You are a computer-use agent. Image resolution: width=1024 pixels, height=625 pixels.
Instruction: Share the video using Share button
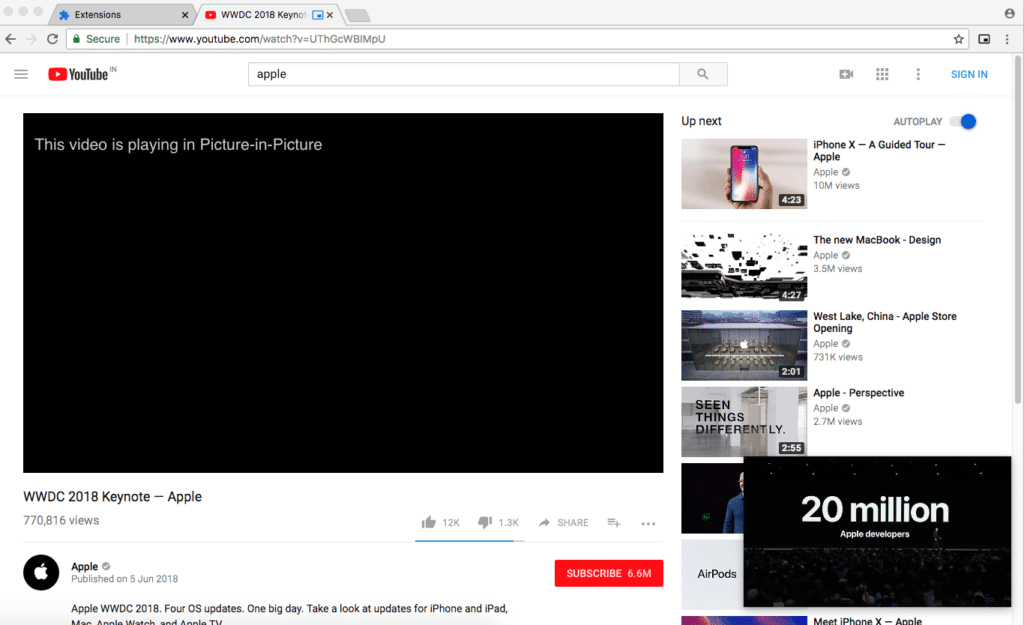pyautogui.click(x=564, y=522)
